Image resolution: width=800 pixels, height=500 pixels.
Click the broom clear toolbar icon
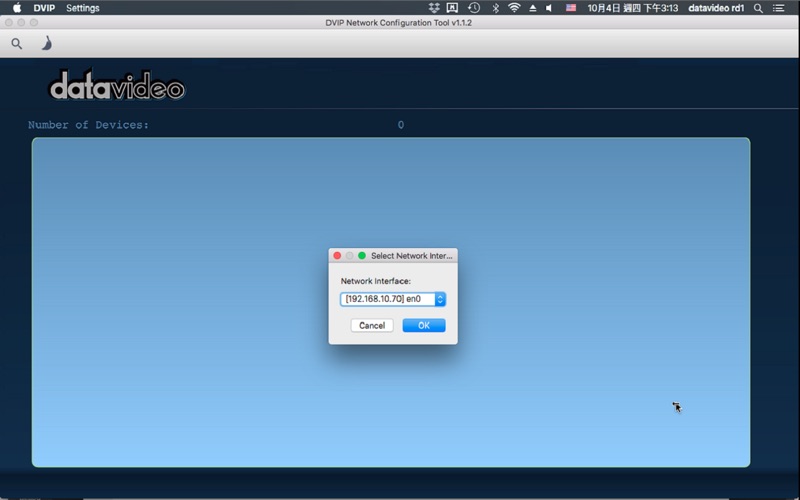tap(46, 43)
